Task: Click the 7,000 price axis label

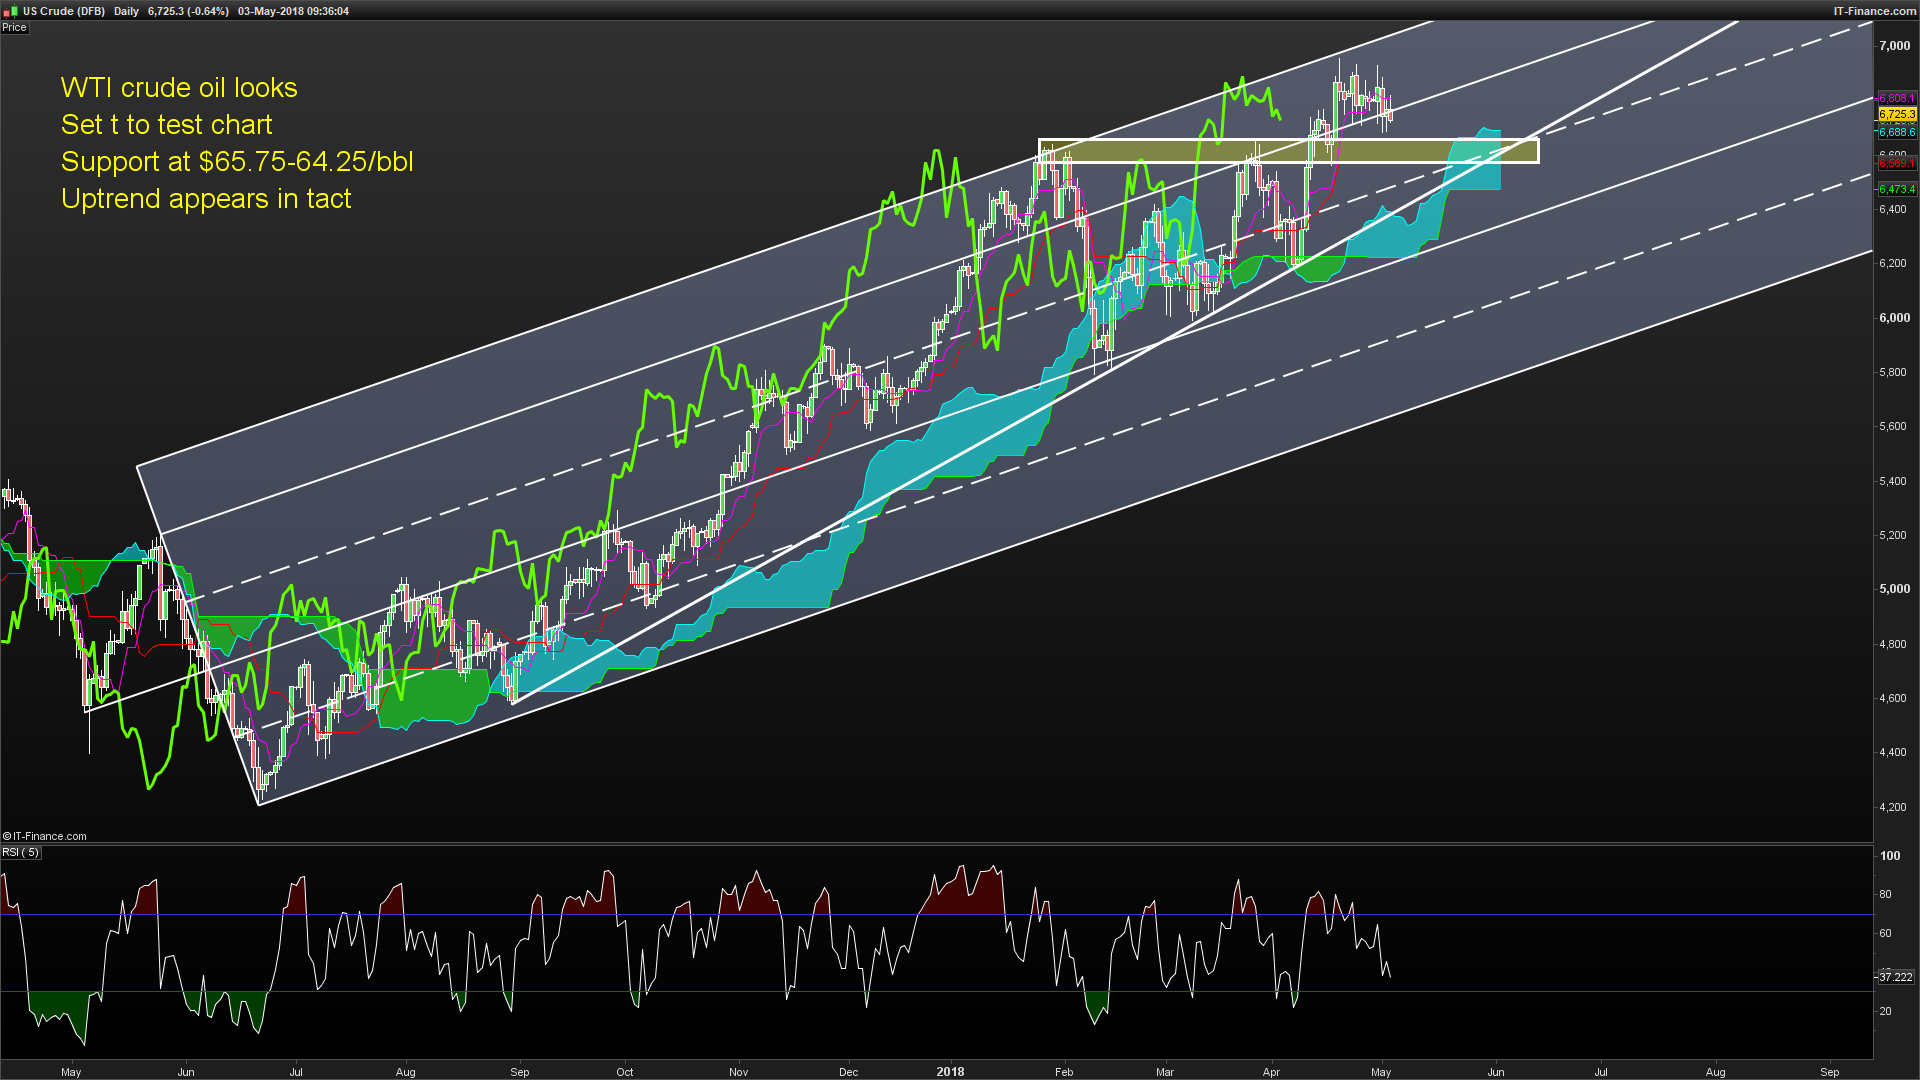Action: [1895, 46]
